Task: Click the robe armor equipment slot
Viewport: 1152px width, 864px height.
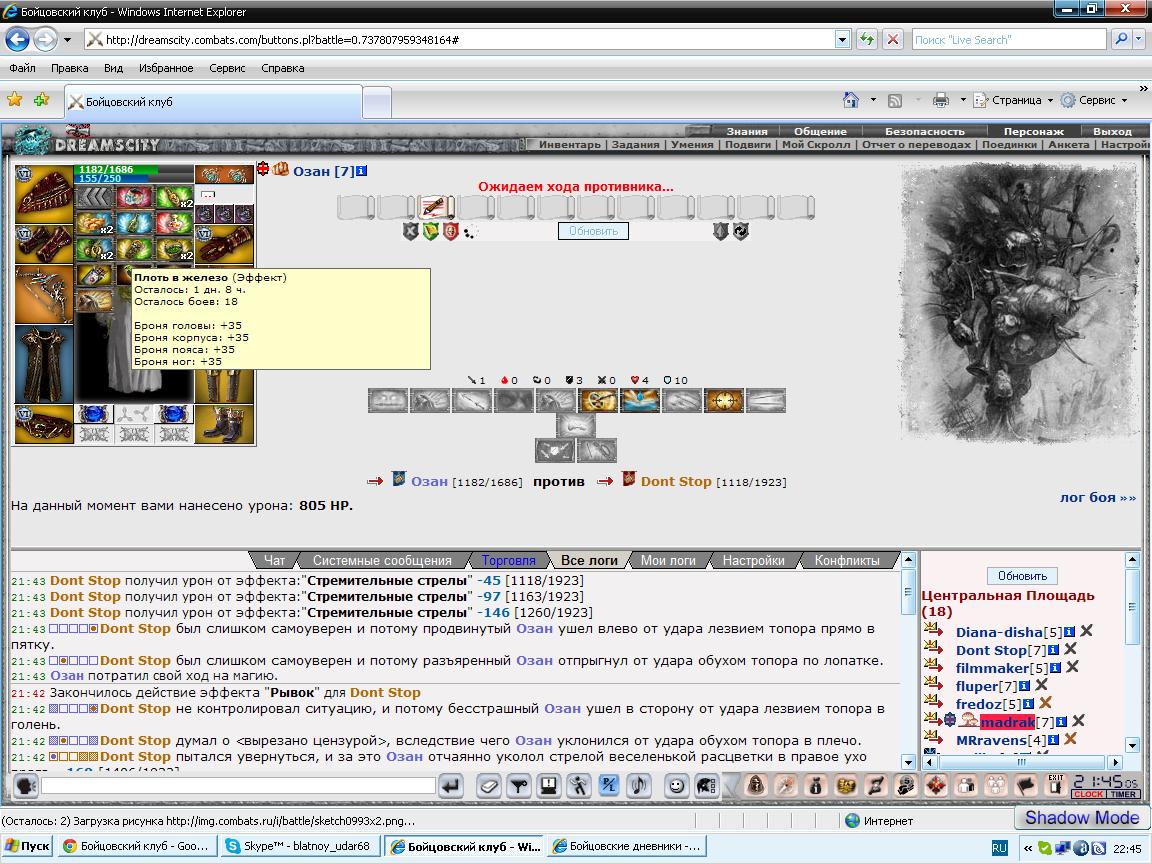Action: (44, 364)
